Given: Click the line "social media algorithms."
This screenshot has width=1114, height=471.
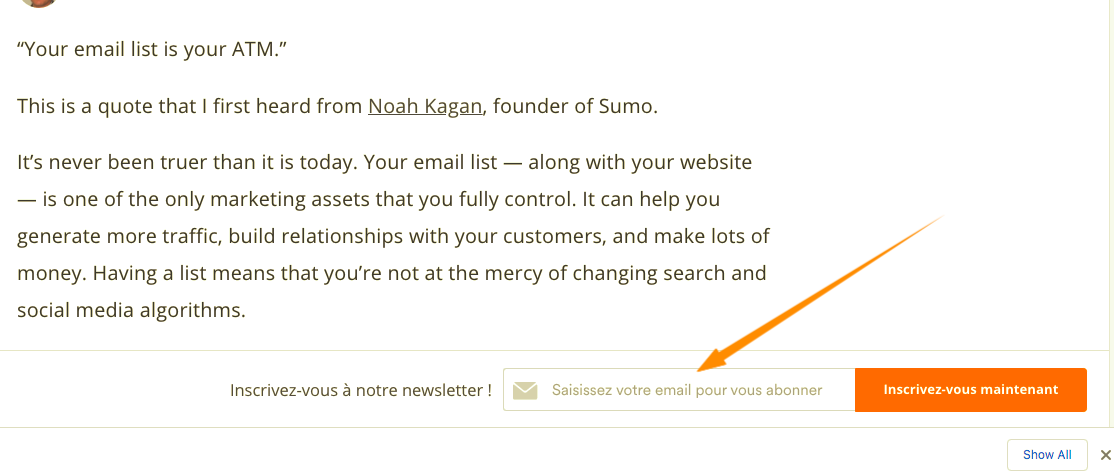Looking at the screenshot, I should (x=131, y=309).
